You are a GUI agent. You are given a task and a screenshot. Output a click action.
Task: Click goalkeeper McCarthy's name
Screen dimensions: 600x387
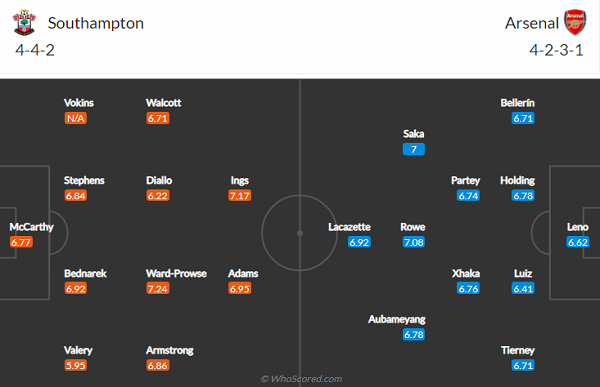pos(31,227)
